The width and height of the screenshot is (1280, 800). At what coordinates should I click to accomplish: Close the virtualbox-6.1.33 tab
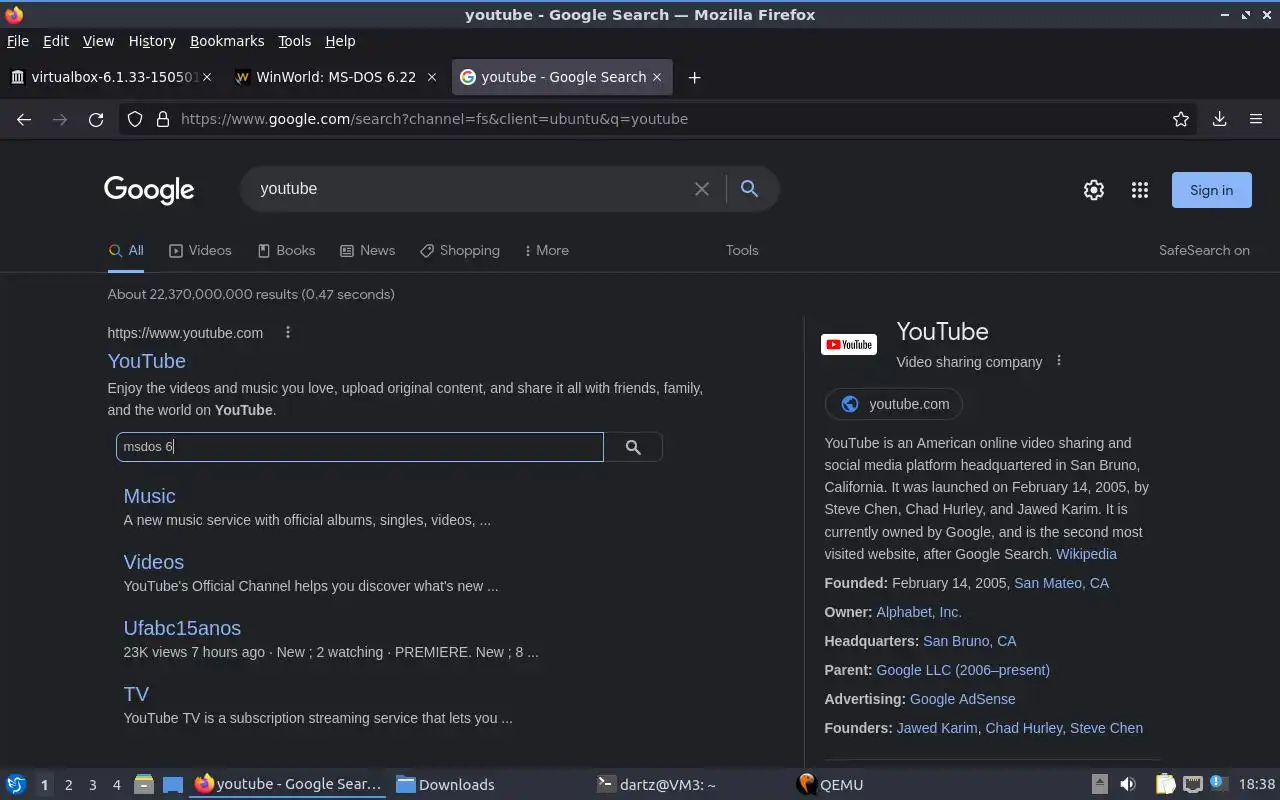tap(207, 77)
